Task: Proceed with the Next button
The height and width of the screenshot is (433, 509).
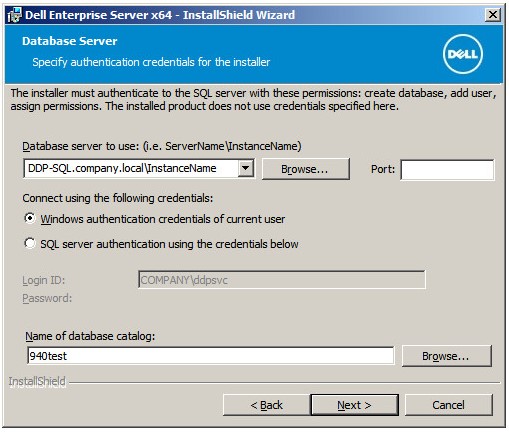Action: point(354,405)
